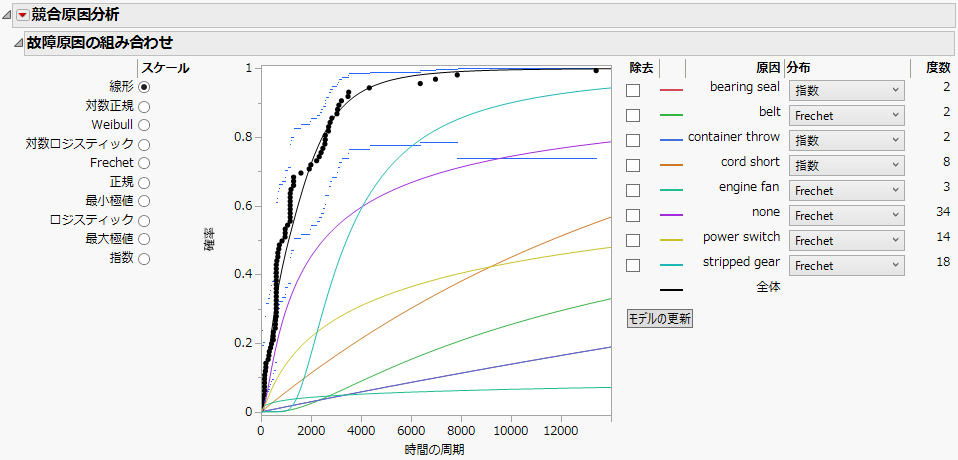Click the blue line swatch for container throw
The image size is (958, 460).
click(671, 141)
